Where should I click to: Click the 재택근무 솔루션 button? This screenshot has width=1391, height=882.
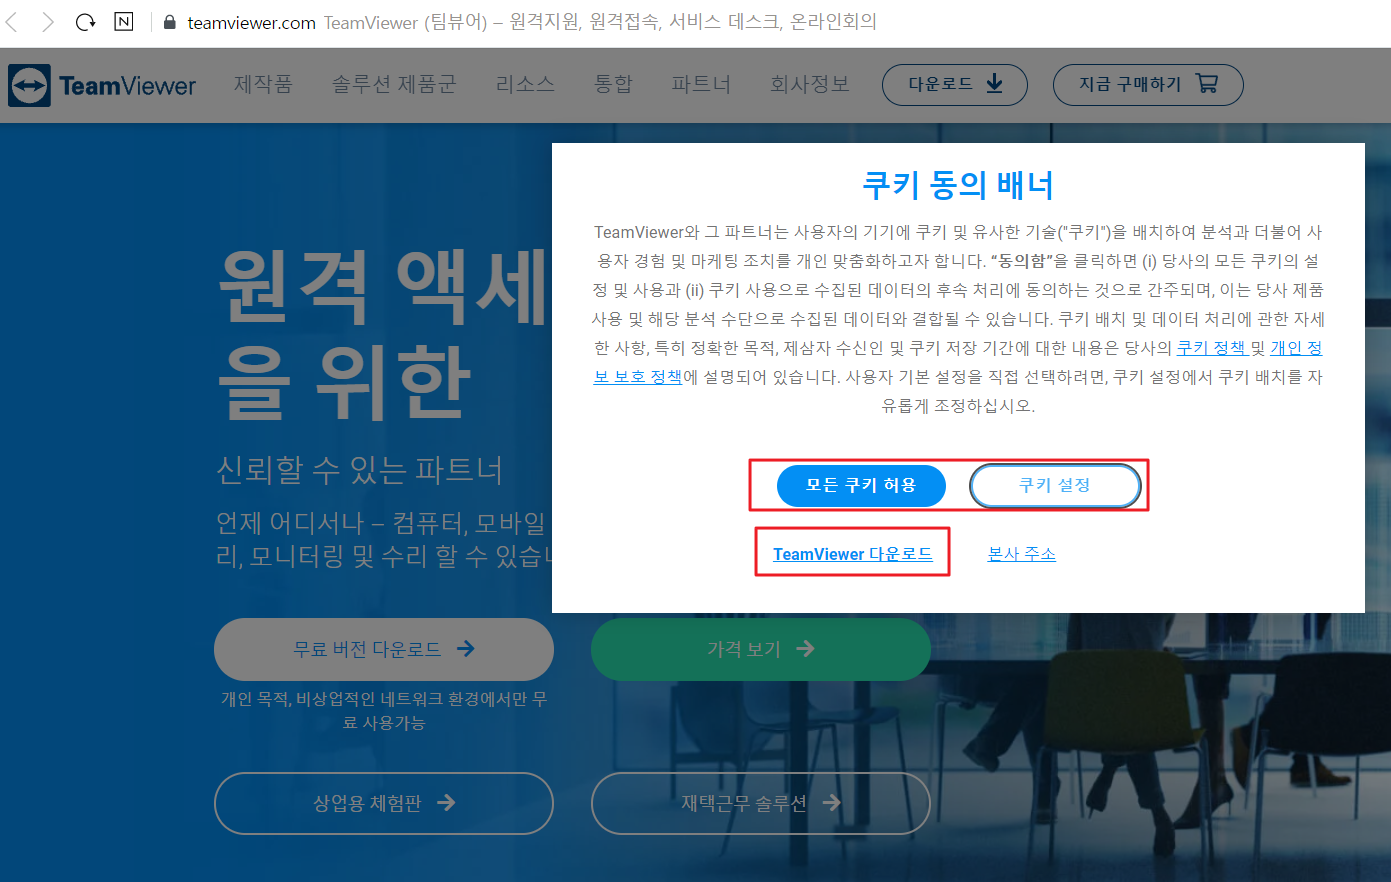(x=761, y=803)
